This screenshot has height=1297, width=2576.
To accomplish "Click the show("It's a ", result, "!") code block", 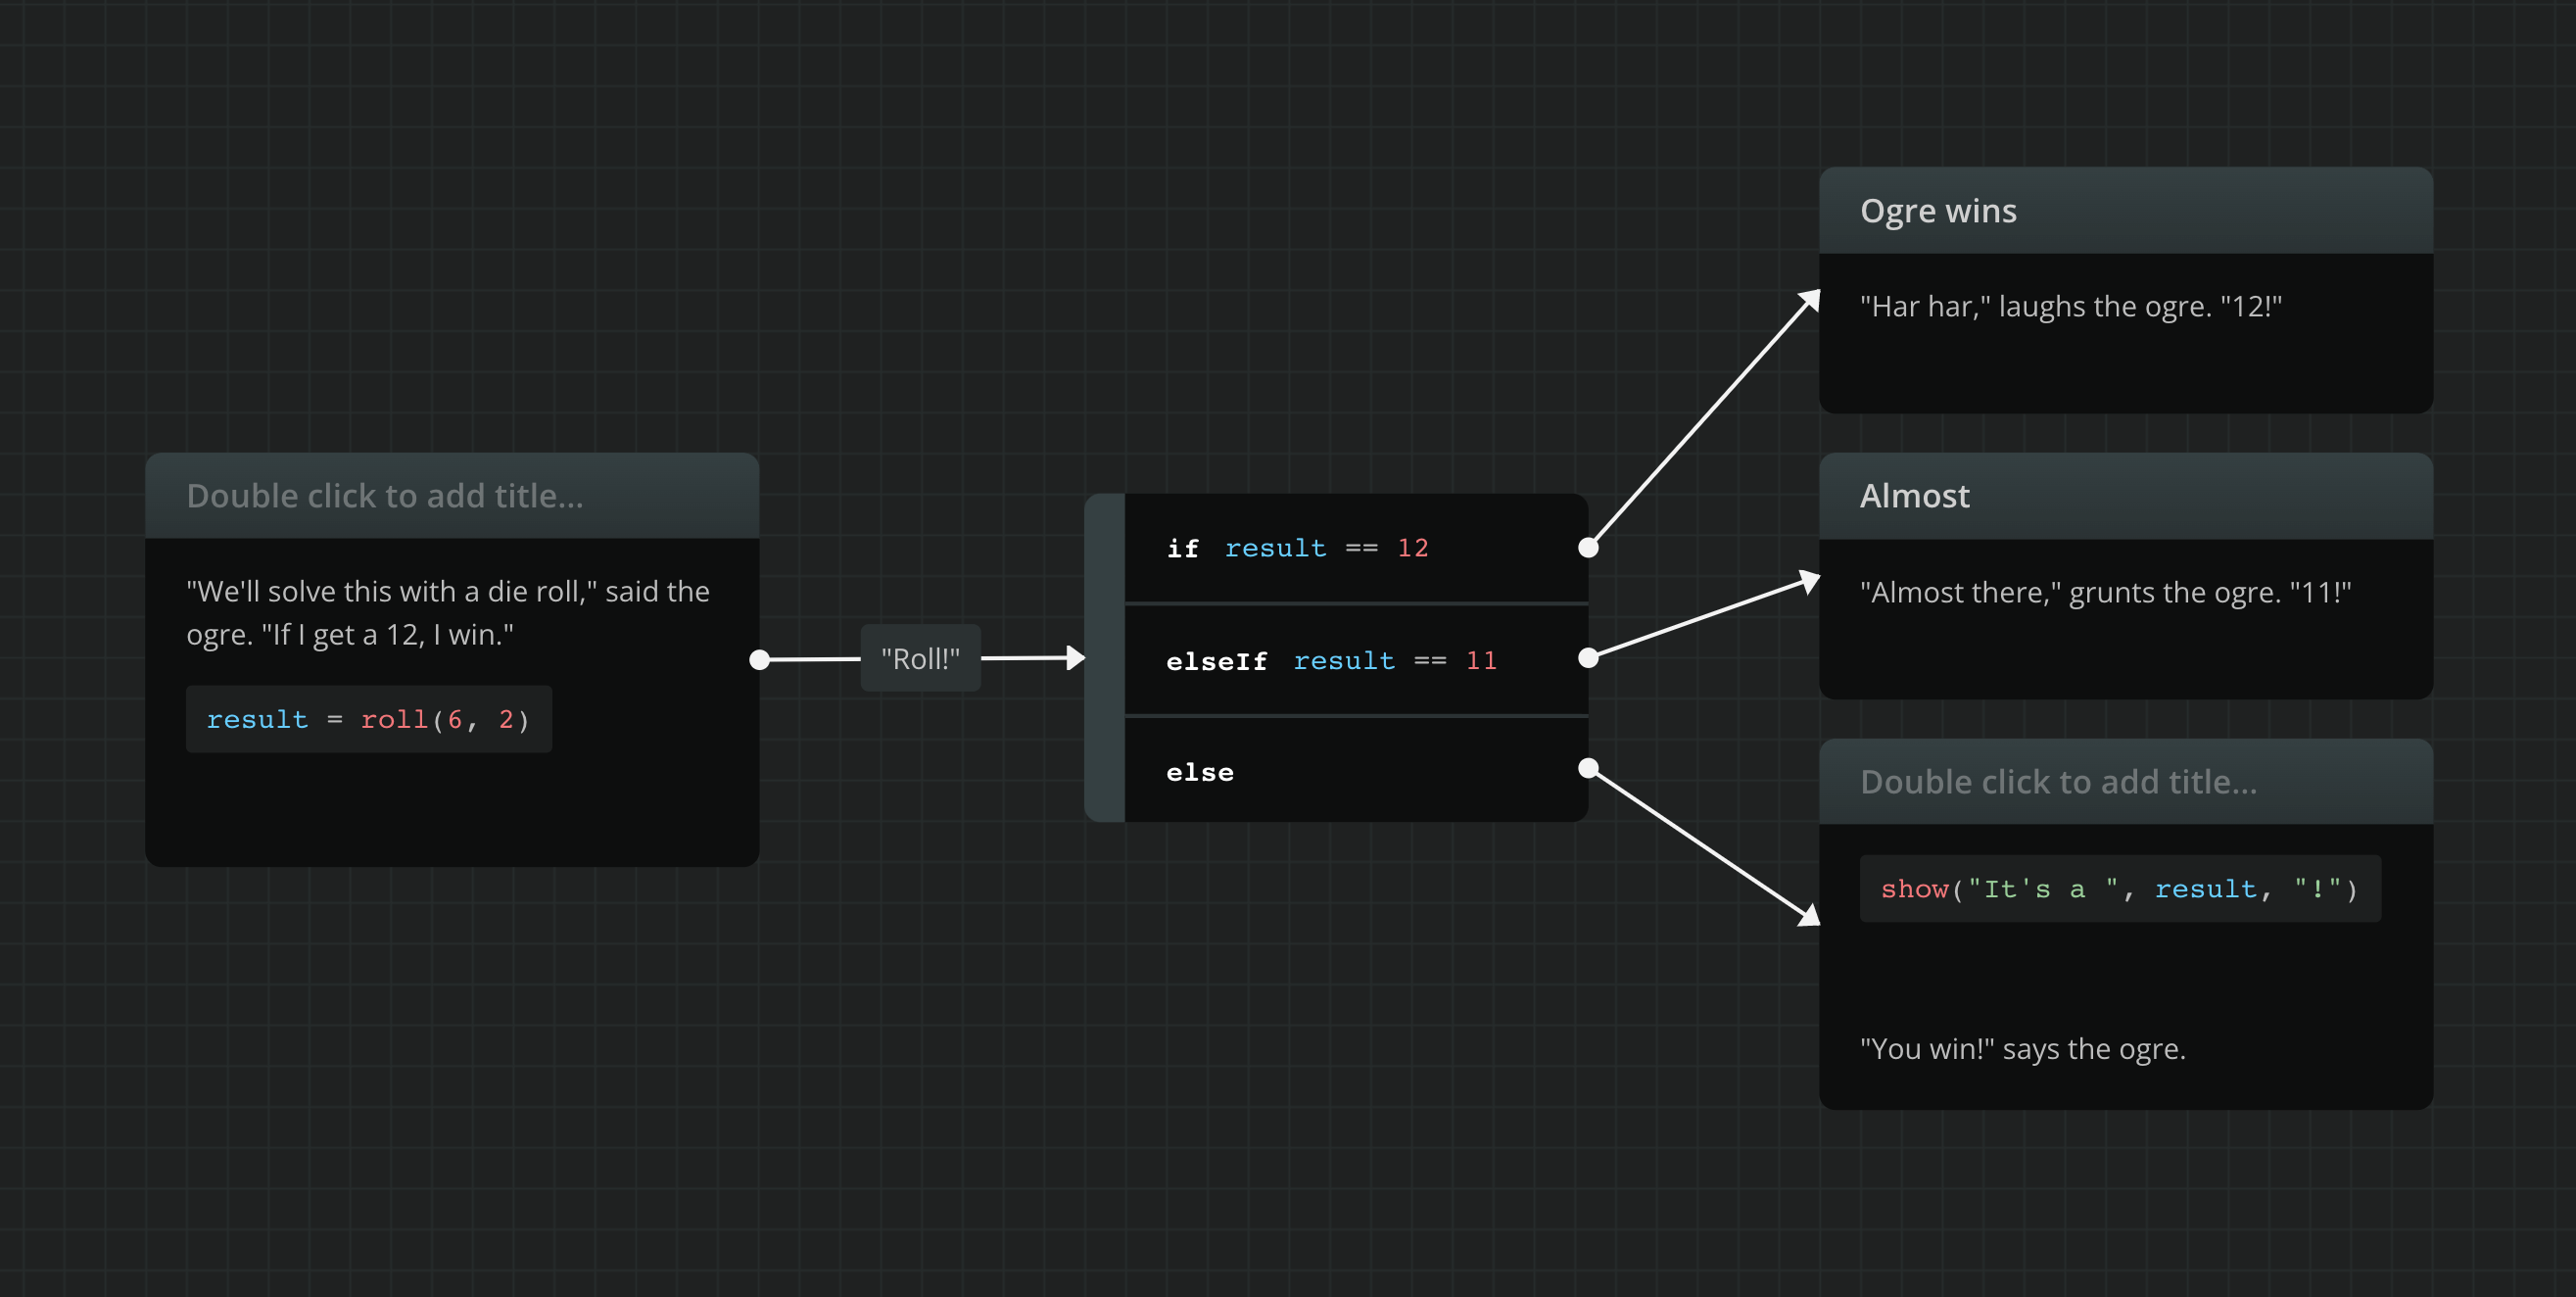I will point(2120,889).
